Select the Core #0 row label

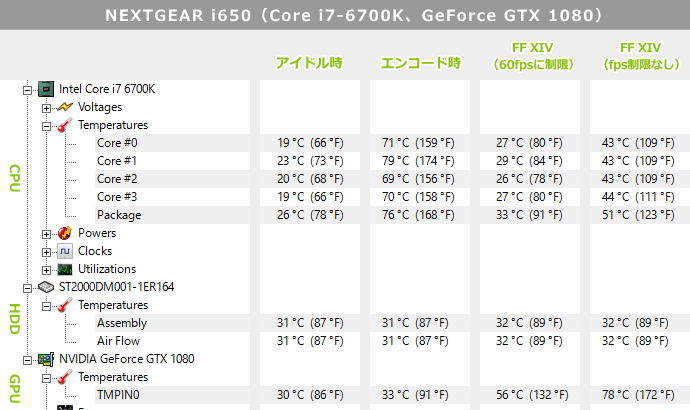tap(117, 143)
